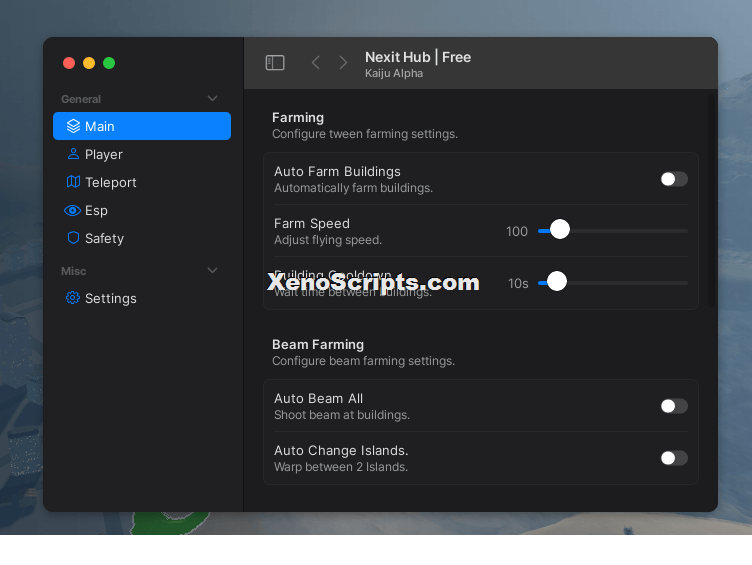Click the Farming section heading
The width and height of the screenshot is (752, 565).
298,118
